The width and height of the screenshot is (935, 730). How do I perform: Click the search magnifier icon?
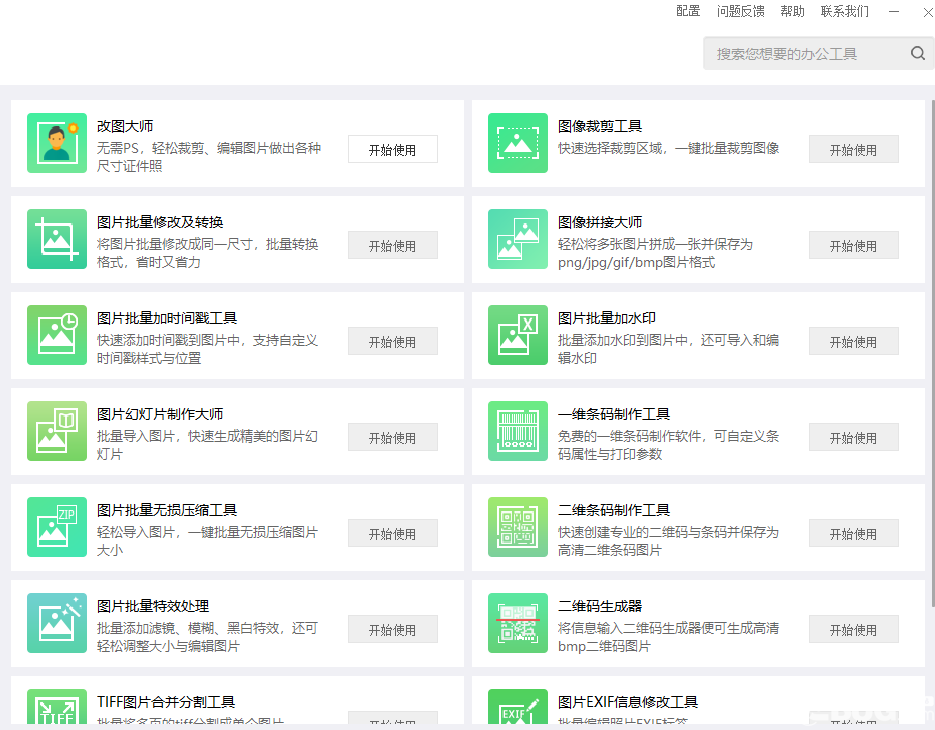point(917,53)
